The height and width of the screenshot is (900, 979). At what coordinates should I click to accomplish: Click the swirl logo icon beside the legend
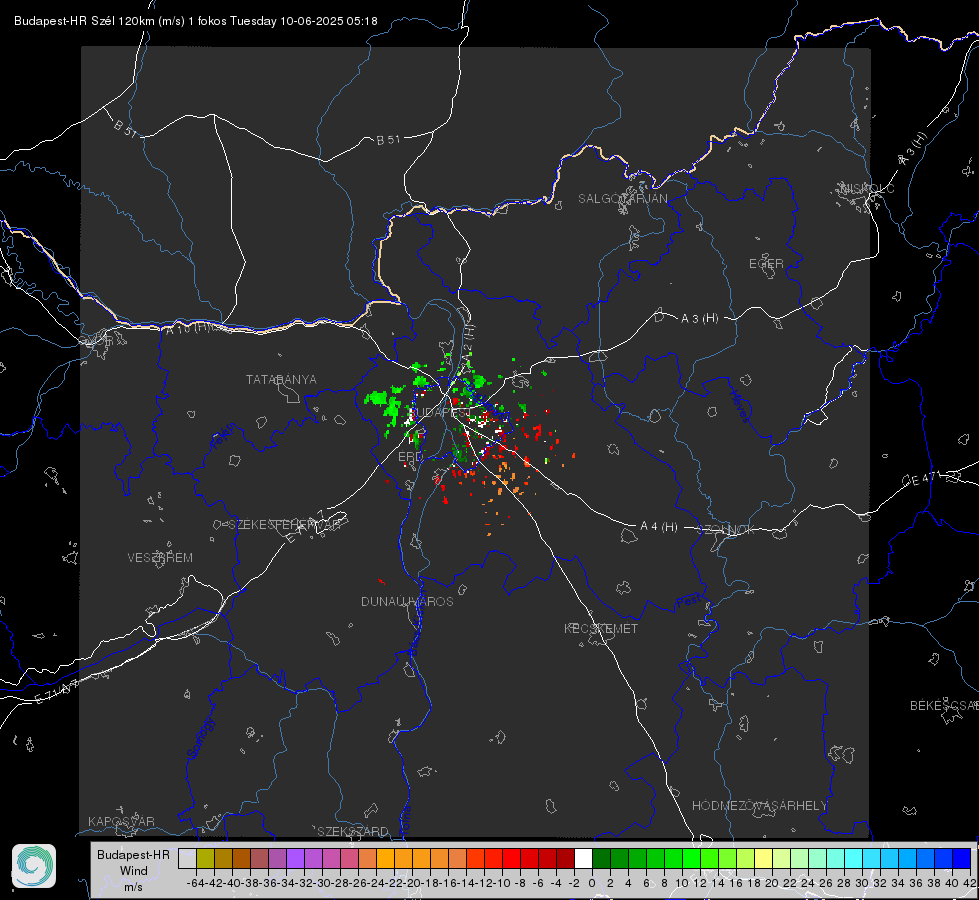pos(34,866)
